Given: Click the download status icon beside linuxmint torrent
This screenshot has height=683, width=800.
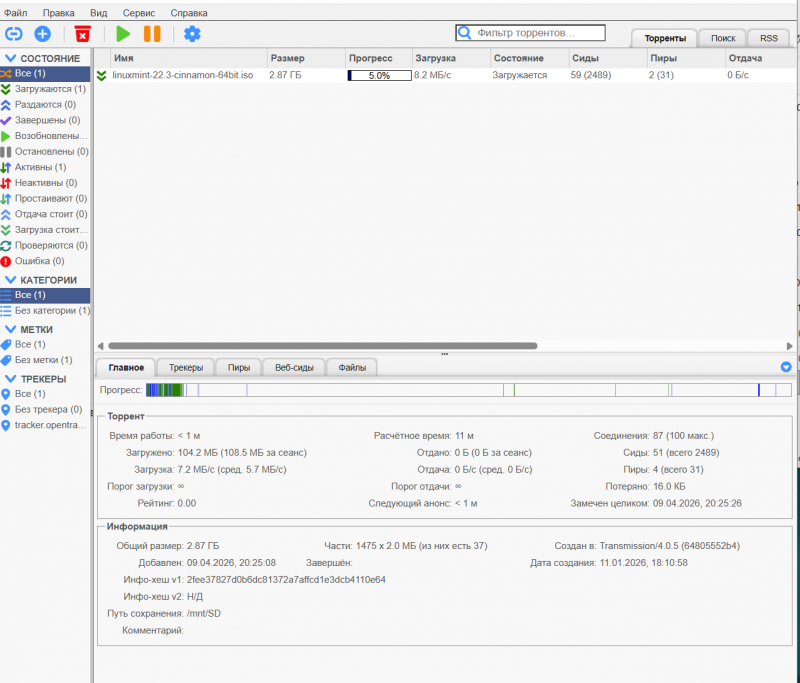Looking at the screenshot, I should [x=101, y=75].
